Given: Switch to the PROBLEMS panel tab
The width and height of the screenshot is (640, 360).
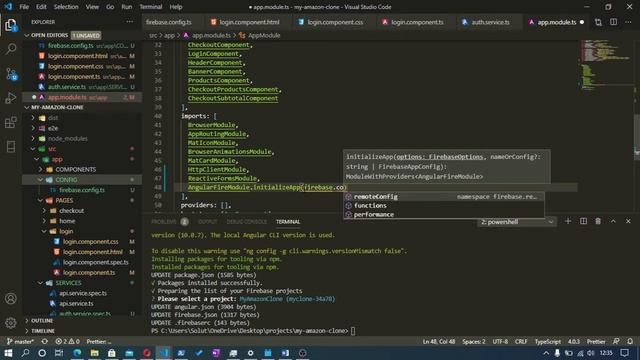Looking at the screenshot, I should pyautogui.click(x=164, y=222).
